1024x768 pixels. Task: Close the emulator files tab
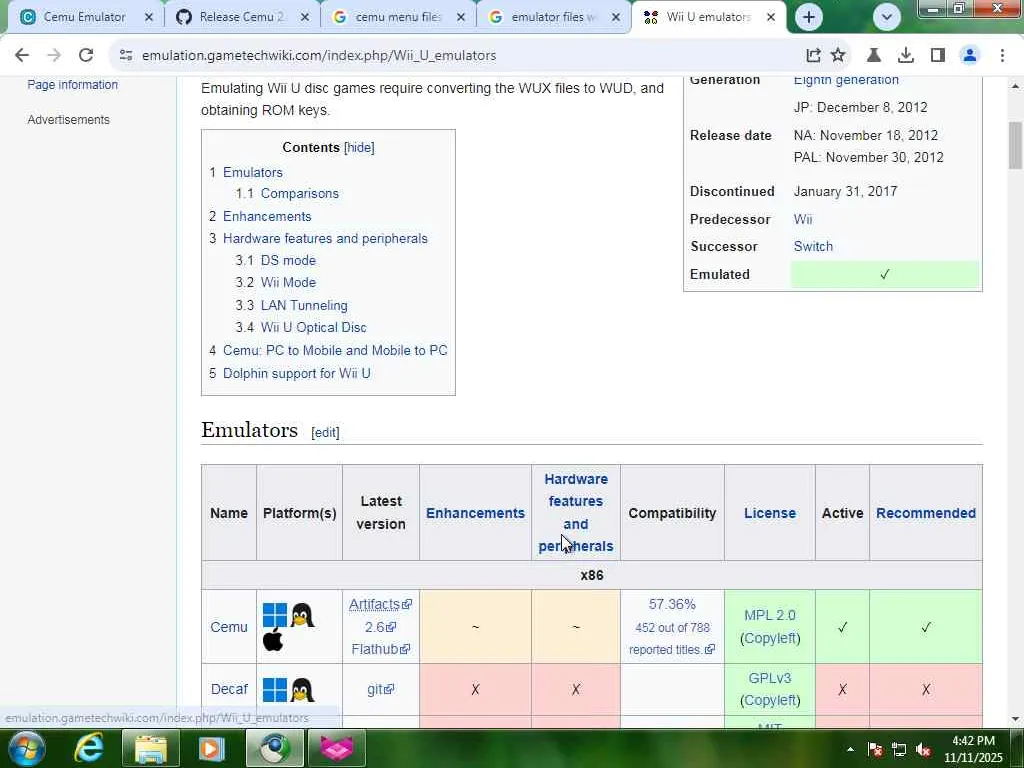click(x=616, y=18)
